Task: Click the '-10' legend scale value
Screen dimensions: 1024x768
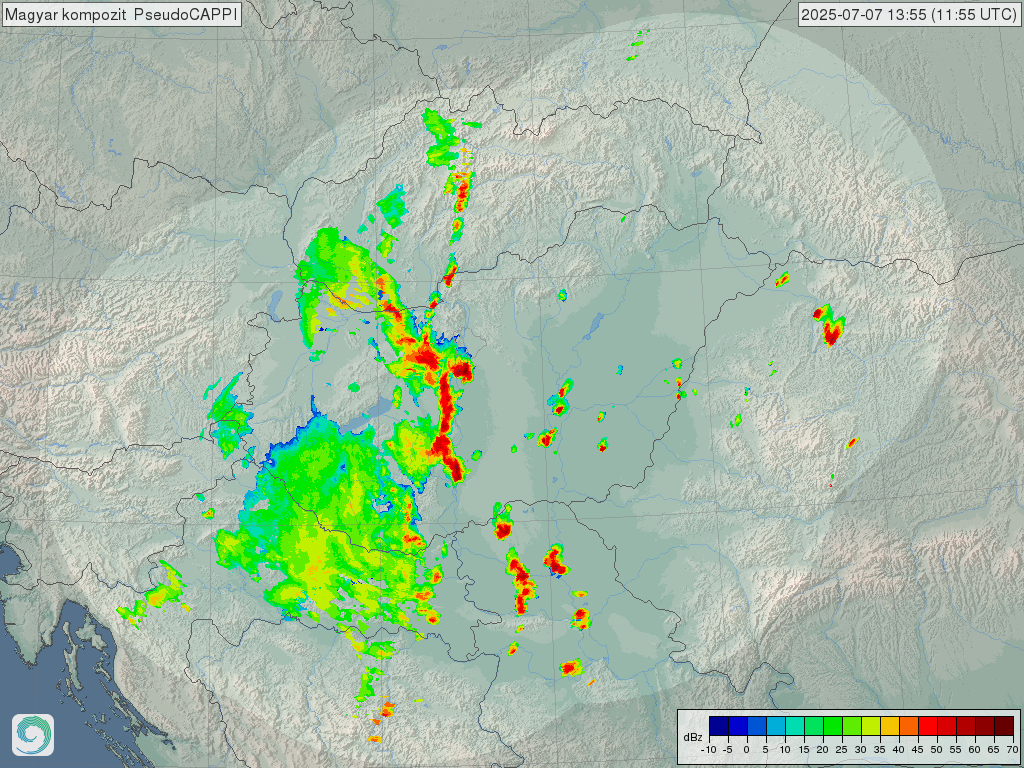Action: pos(709,750)
